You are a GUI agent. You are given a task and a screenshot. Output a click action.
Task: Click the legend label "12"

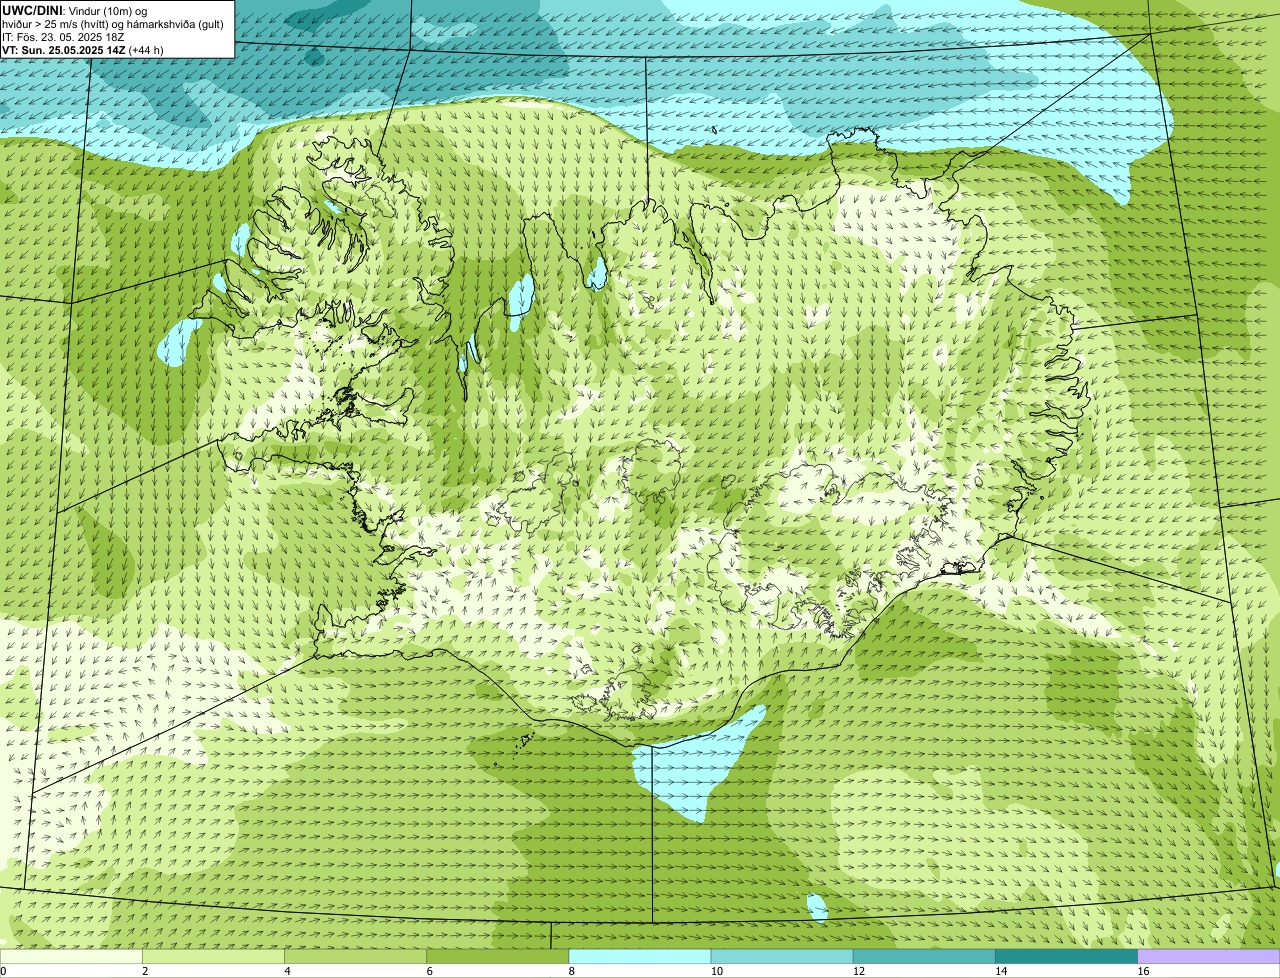[858, 971]
